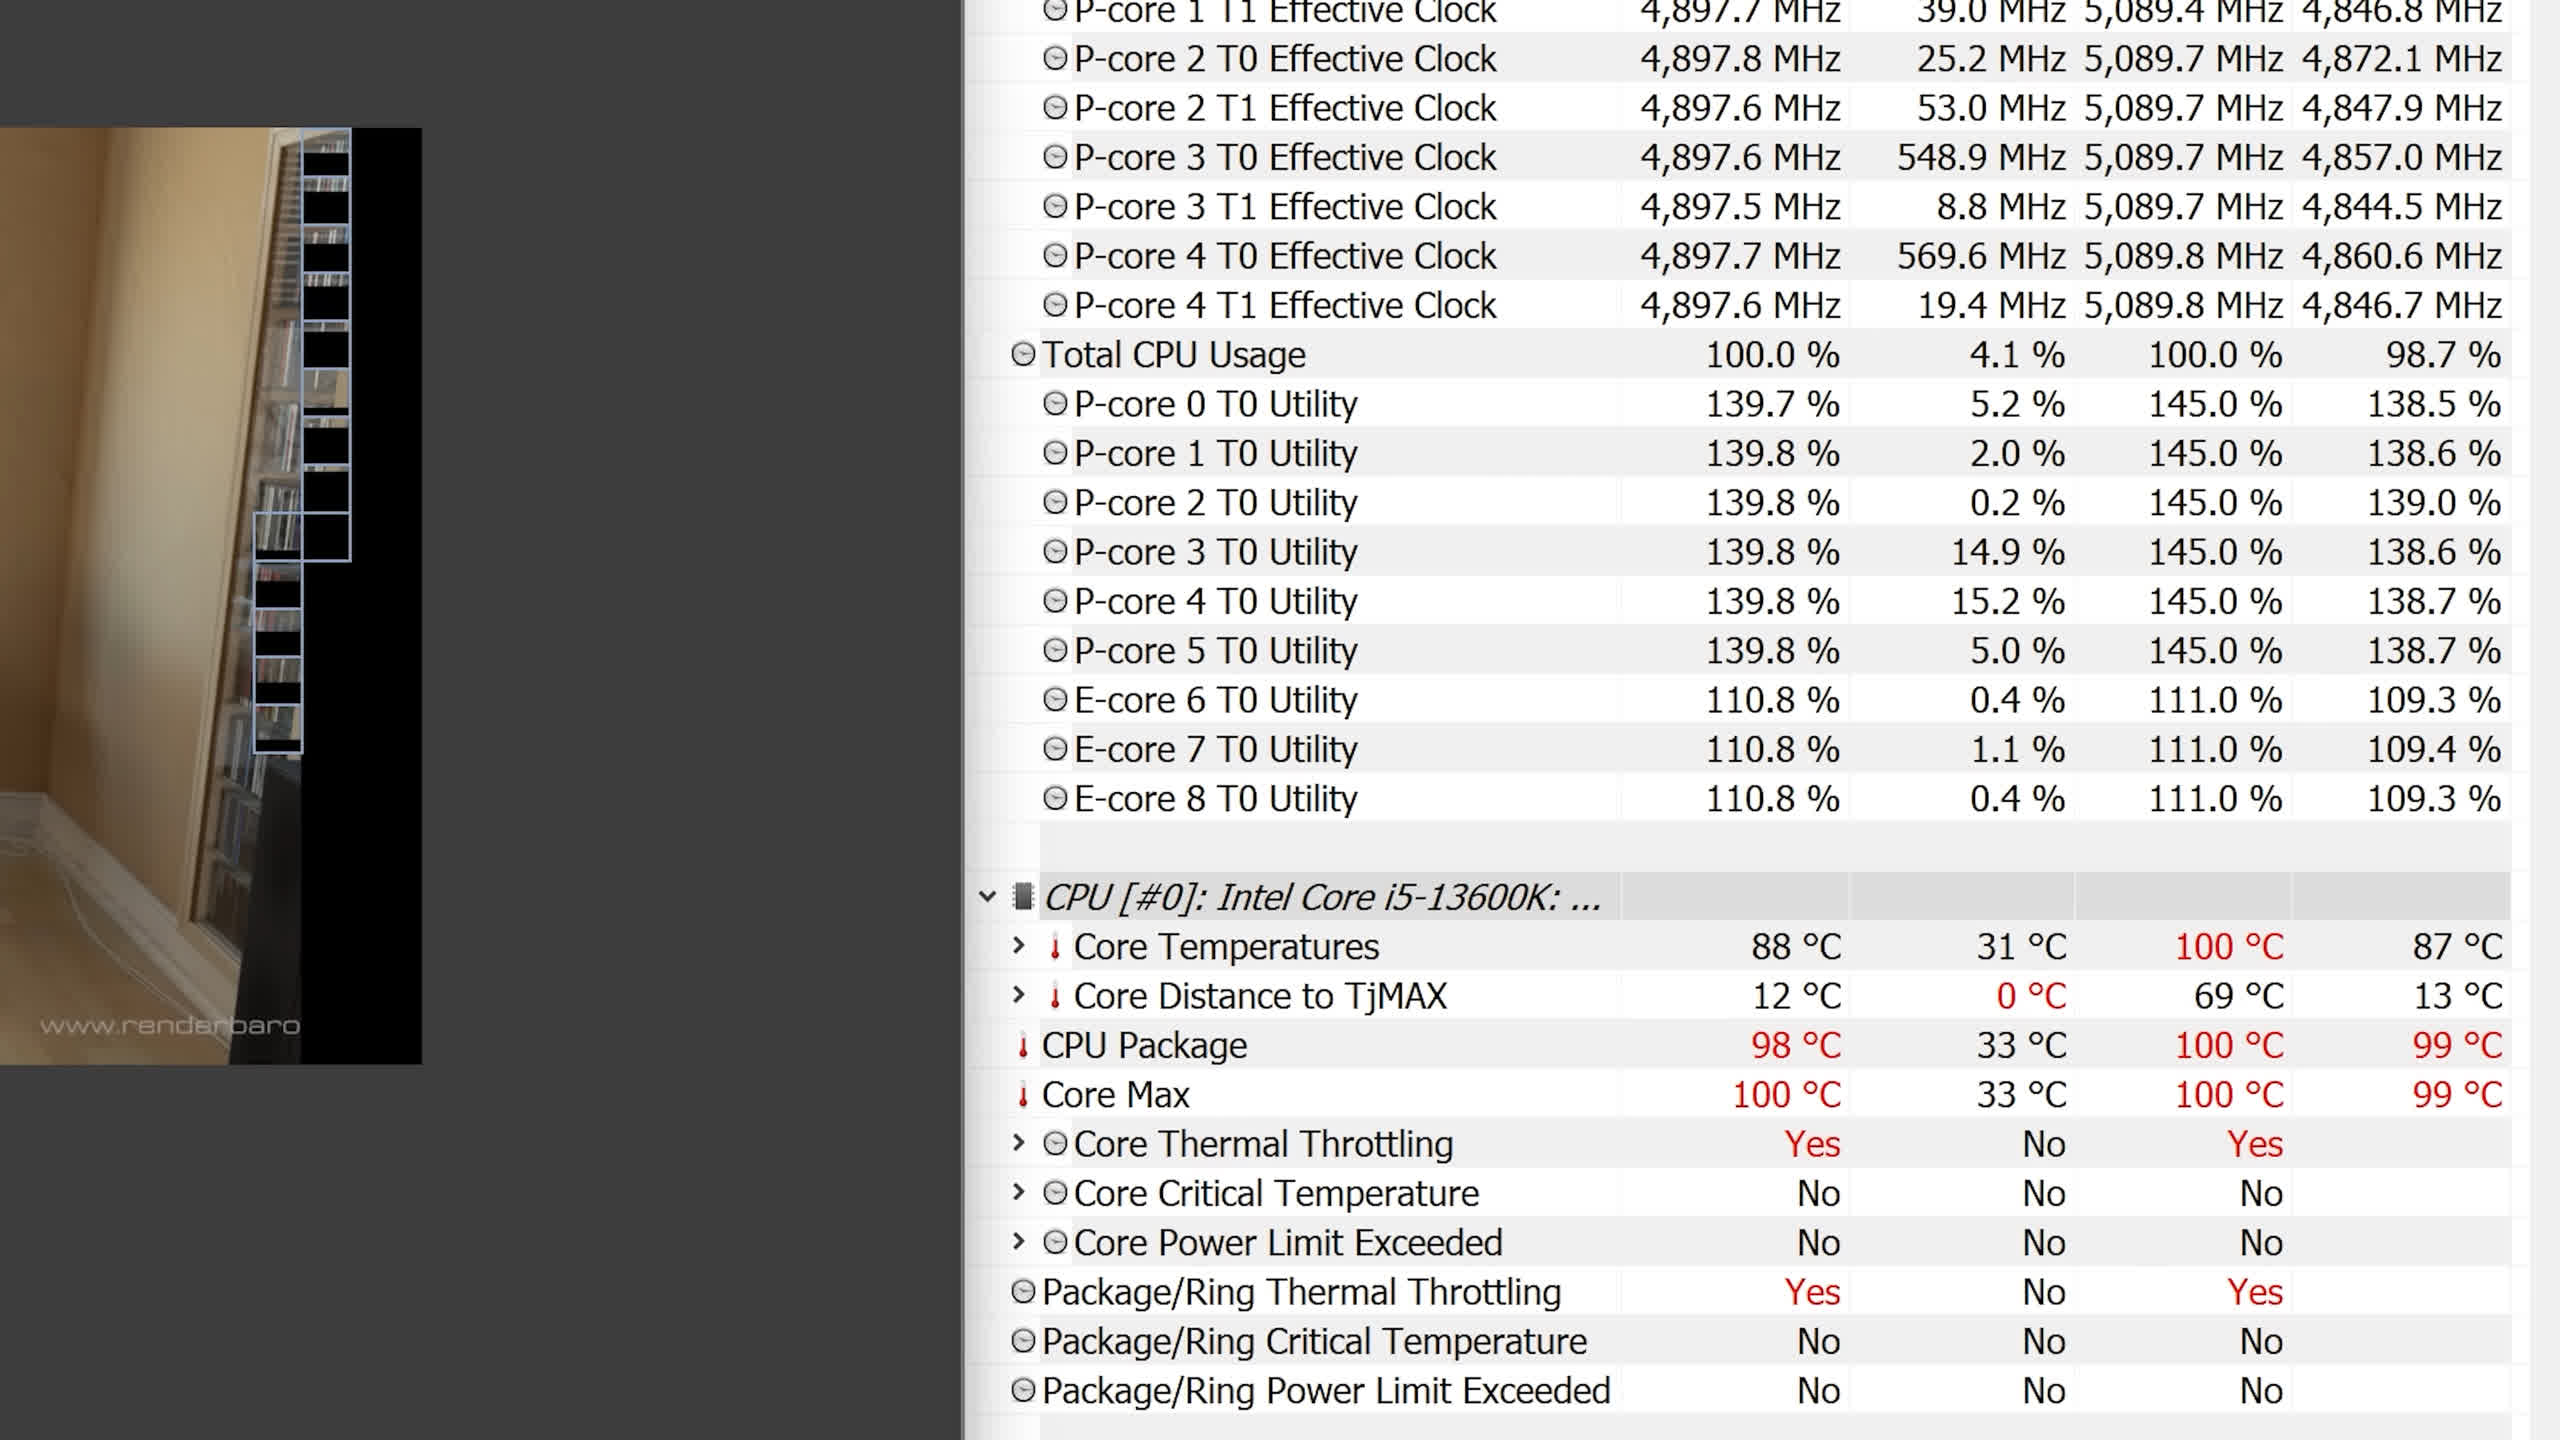
Task: Expand the Core Thermal Throttling row
Action: (x=1018, y=1143)
